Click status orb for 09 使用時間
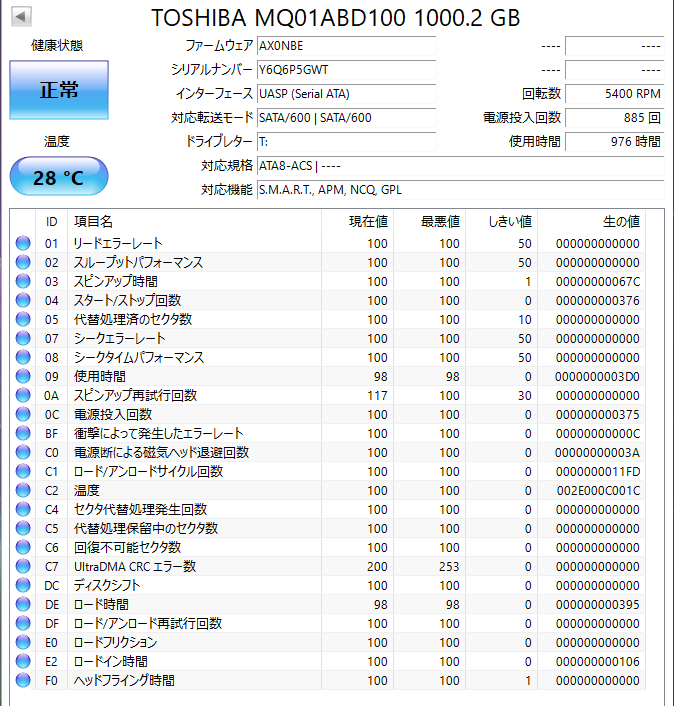Viewport: 674px width, 706px height. (23, 376)
